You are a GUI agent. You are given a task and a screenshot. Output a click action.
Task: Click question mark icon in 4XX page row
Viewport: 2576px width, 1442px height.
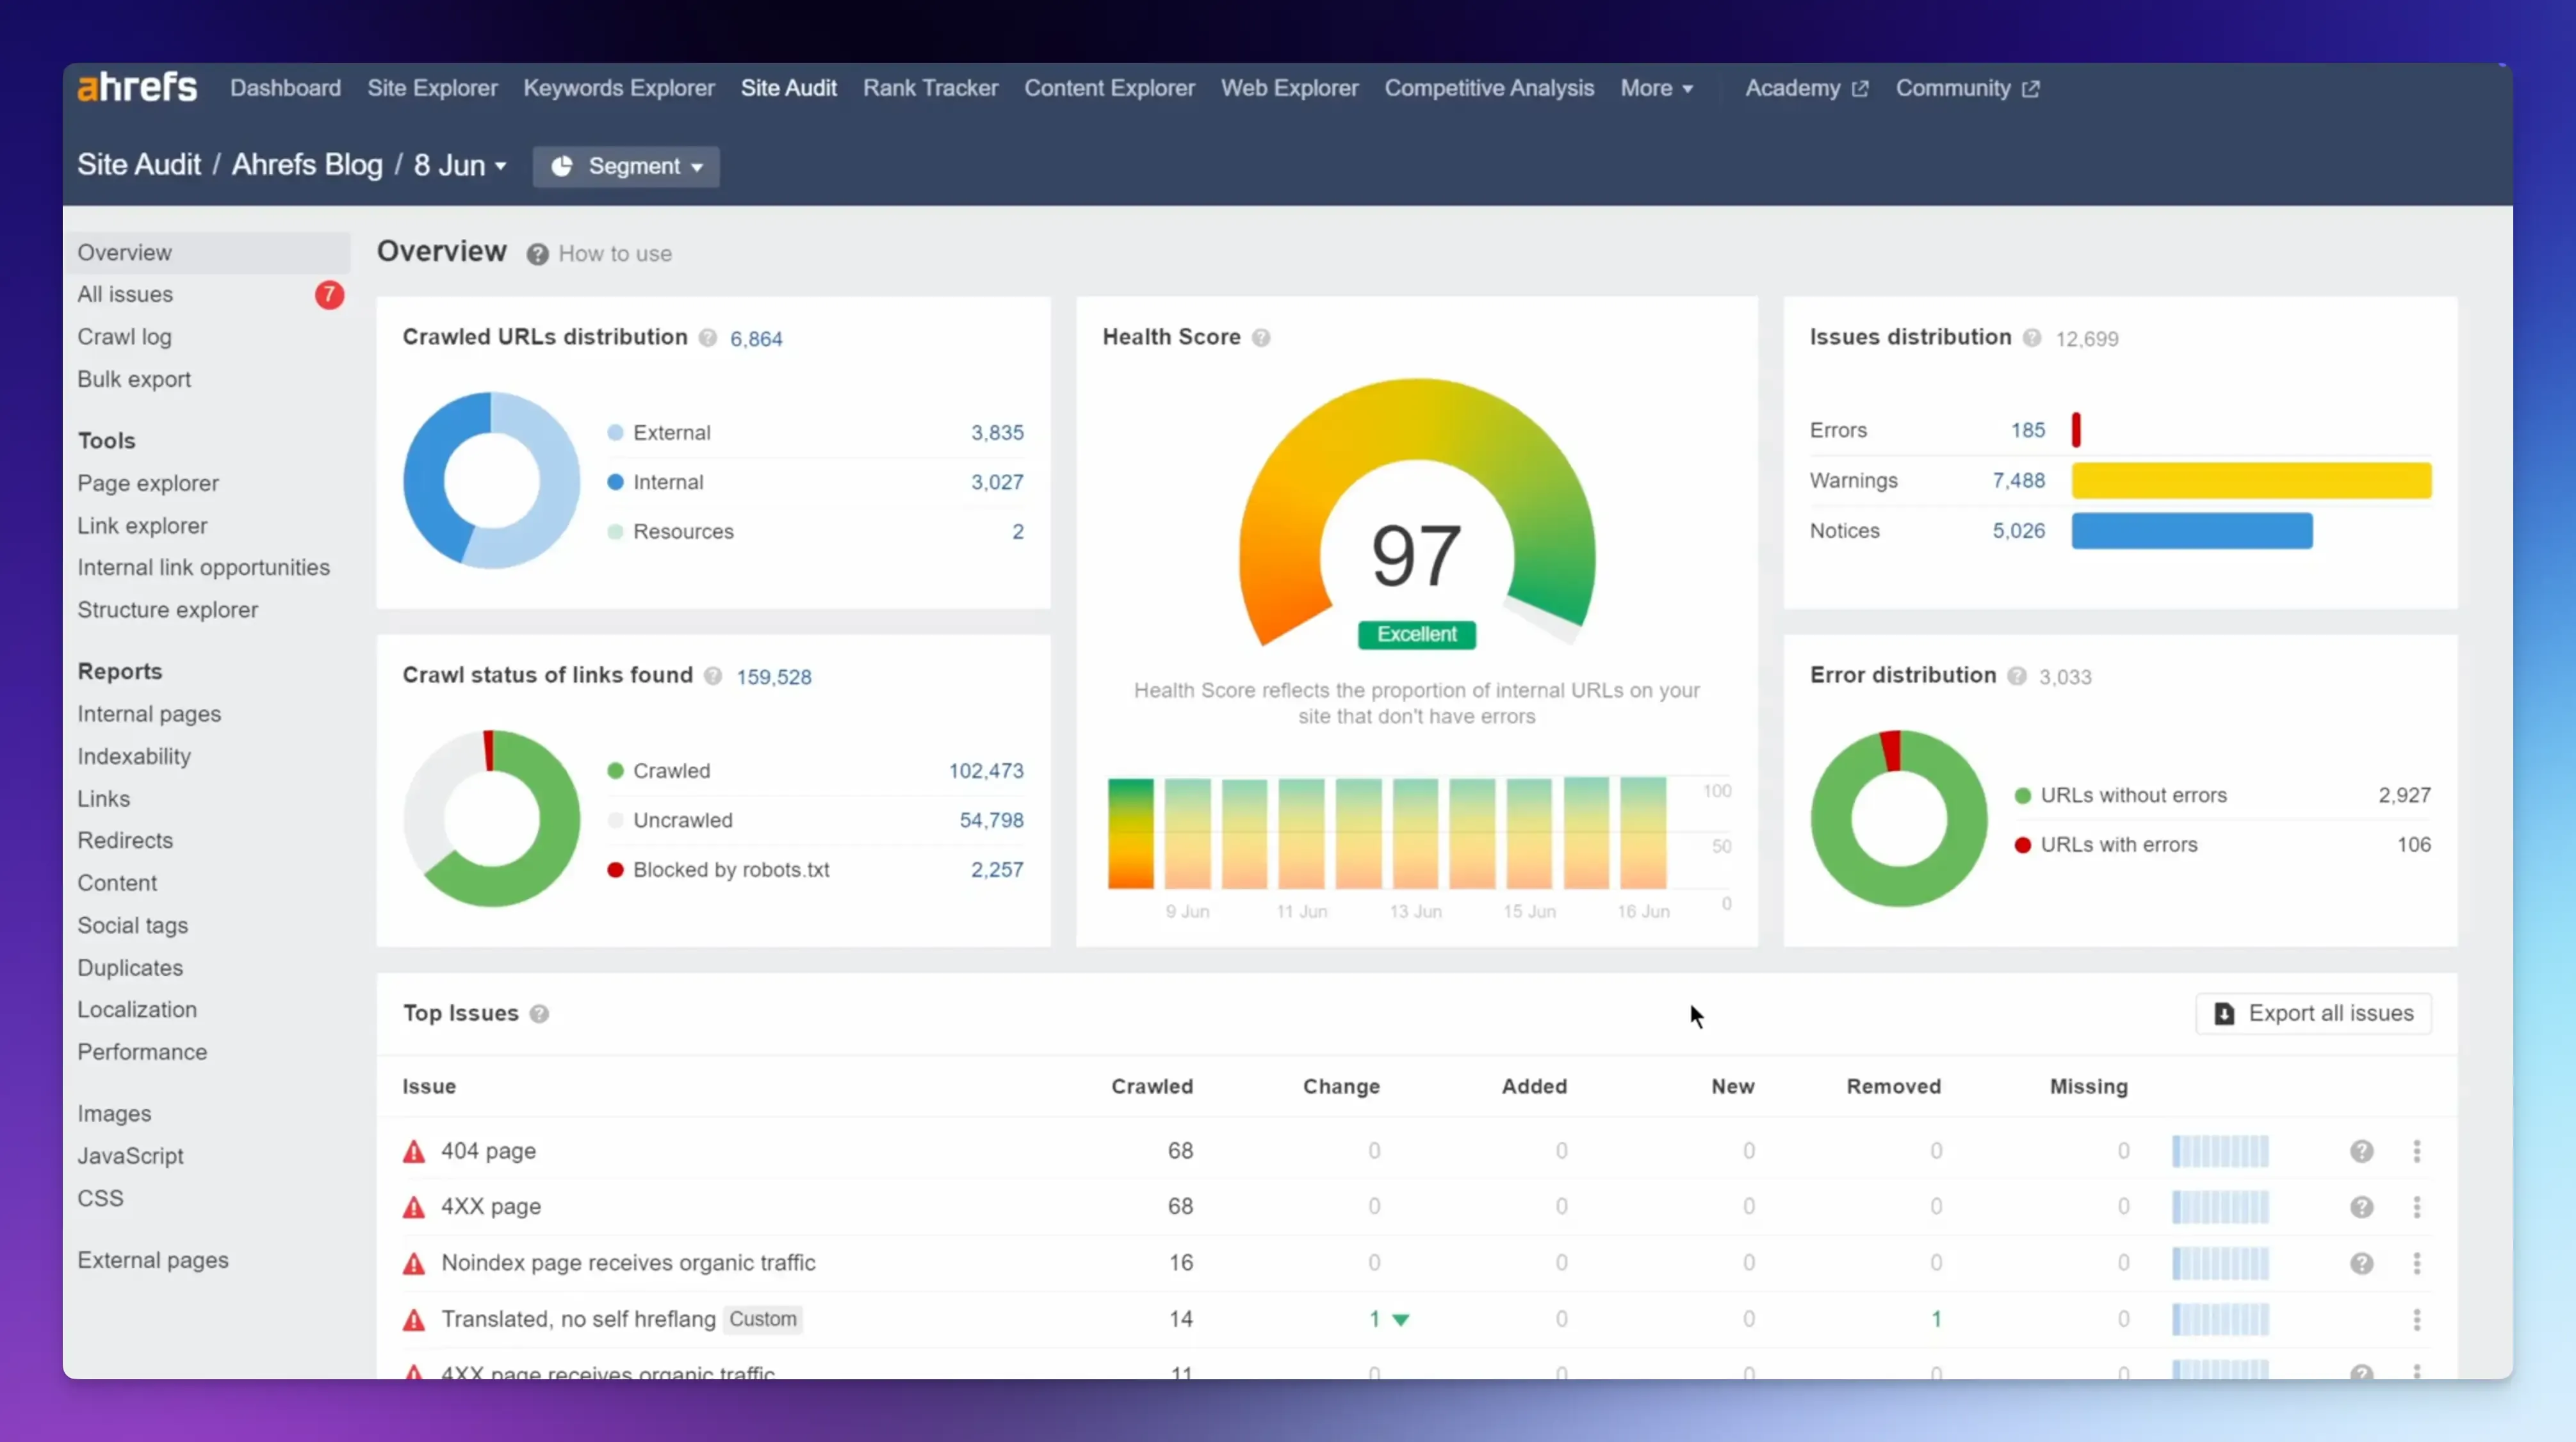pyautogui.click(x=2361, y=1207)
